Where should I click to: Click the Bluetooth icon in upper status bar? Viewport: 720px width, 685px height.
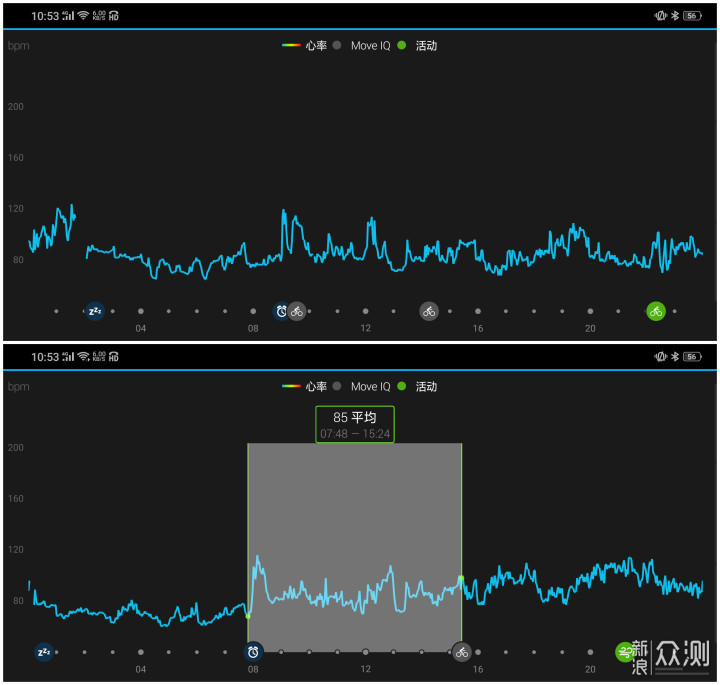point(675,16)
